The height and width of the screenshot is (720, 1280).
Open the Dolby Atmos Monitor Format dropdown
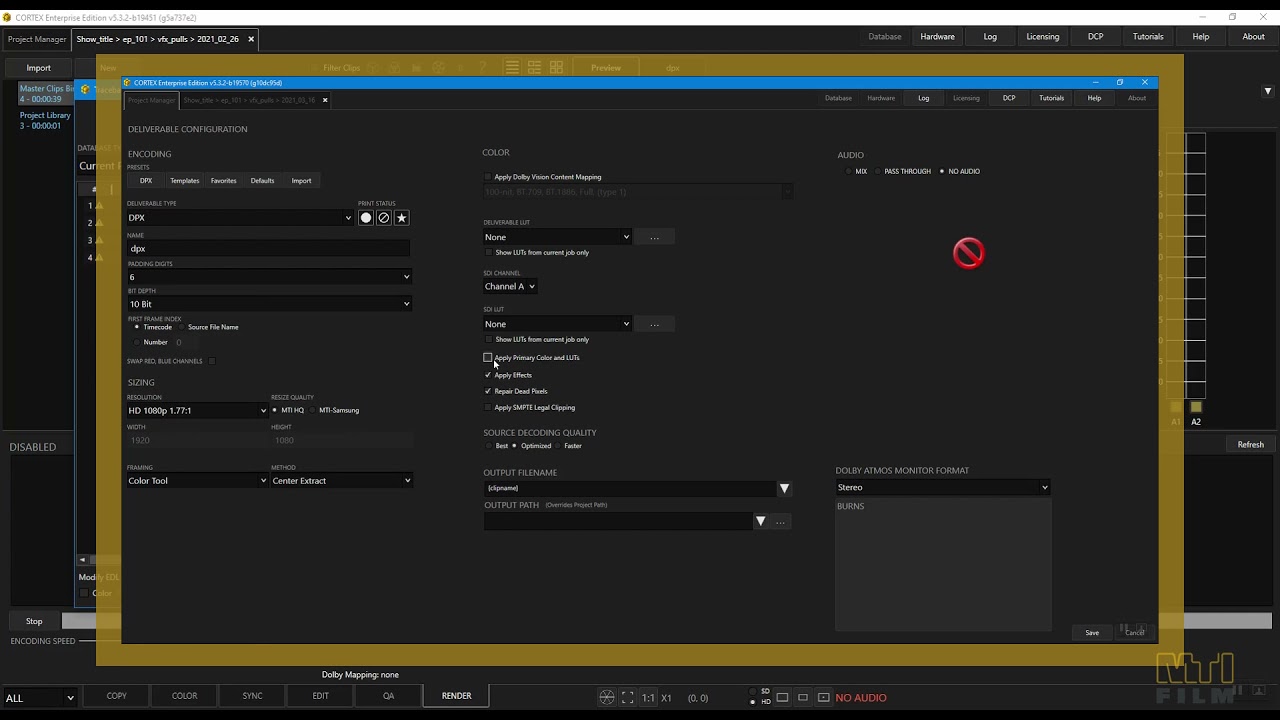tap(942, 488)
